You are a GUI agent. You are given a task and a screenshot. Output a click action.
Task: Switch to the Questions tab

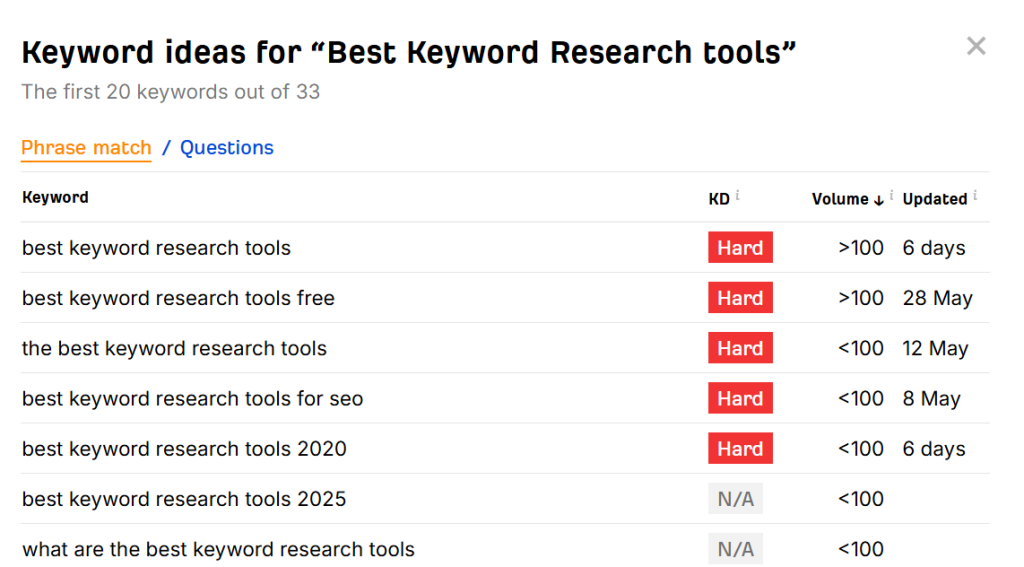(x=227, y=148)
